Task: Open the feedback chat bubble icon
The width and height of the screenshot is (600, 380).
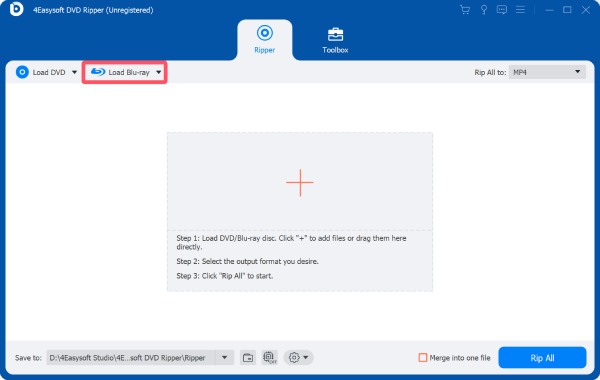Action: 502,10
